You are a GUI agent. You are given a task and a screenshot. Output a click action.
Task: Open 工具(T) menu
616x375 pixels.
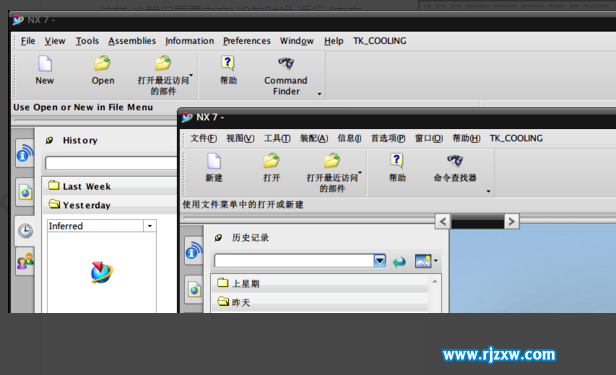click(277, 138)
